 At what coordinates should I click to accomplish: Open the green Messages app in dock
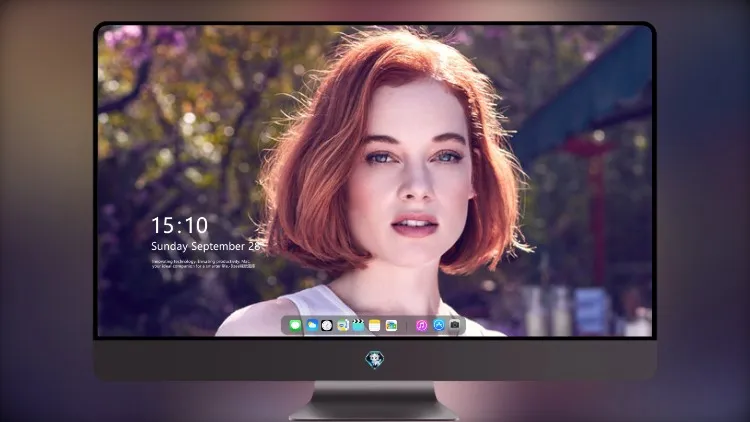tap(295, 326)
